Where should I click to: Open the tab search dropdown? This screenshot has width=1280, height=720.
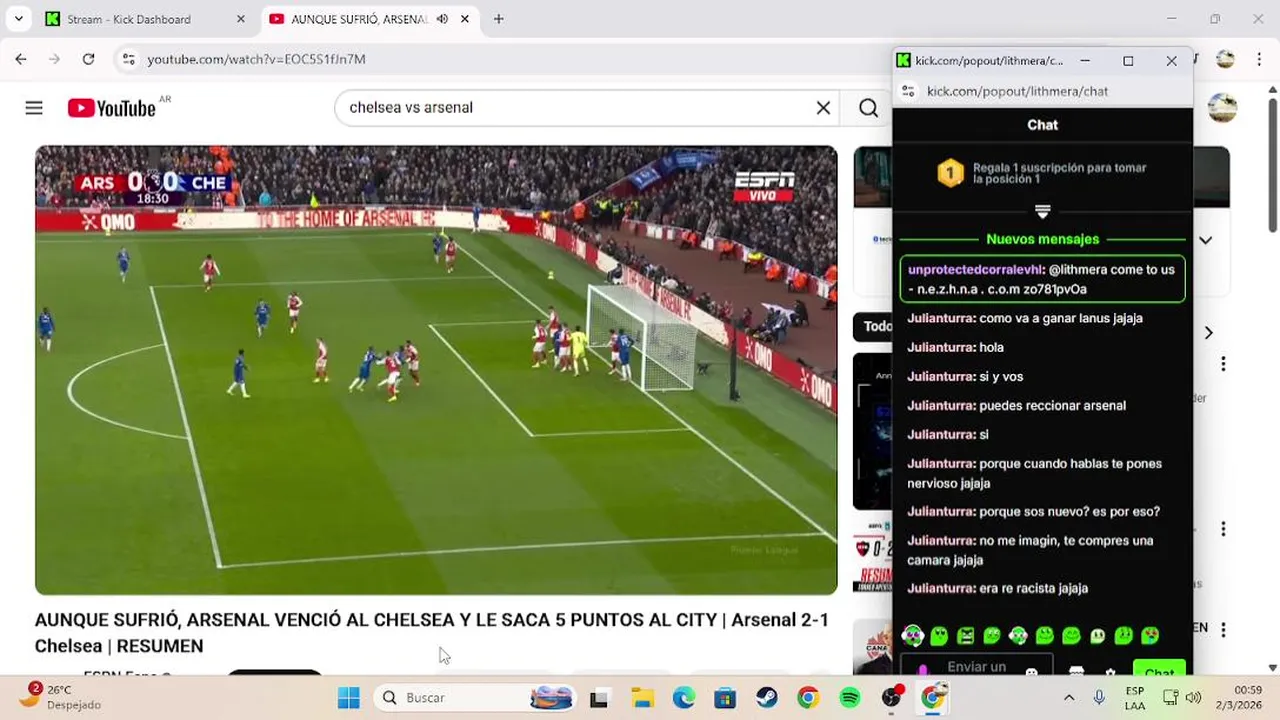(x=18, y=19)
